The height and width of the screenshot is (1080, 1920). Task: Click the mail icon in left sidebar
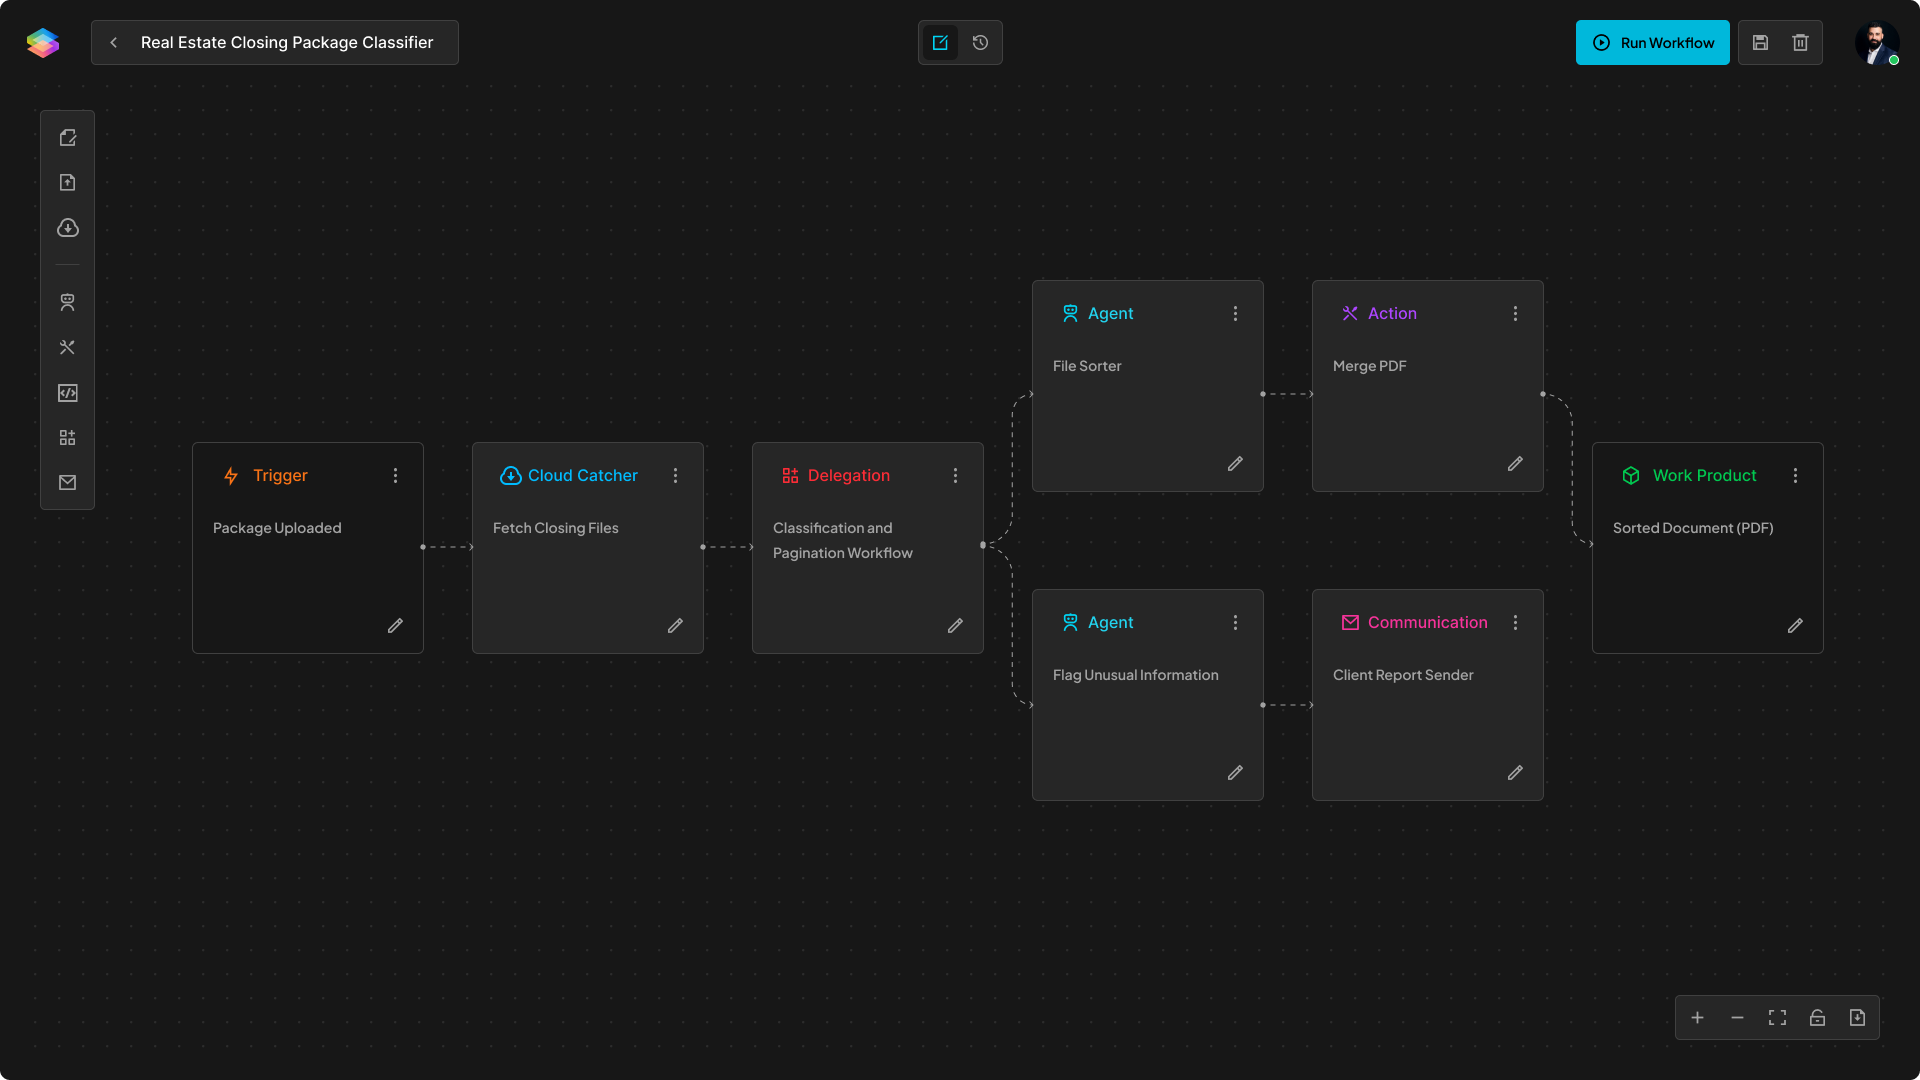pos(67,483)
